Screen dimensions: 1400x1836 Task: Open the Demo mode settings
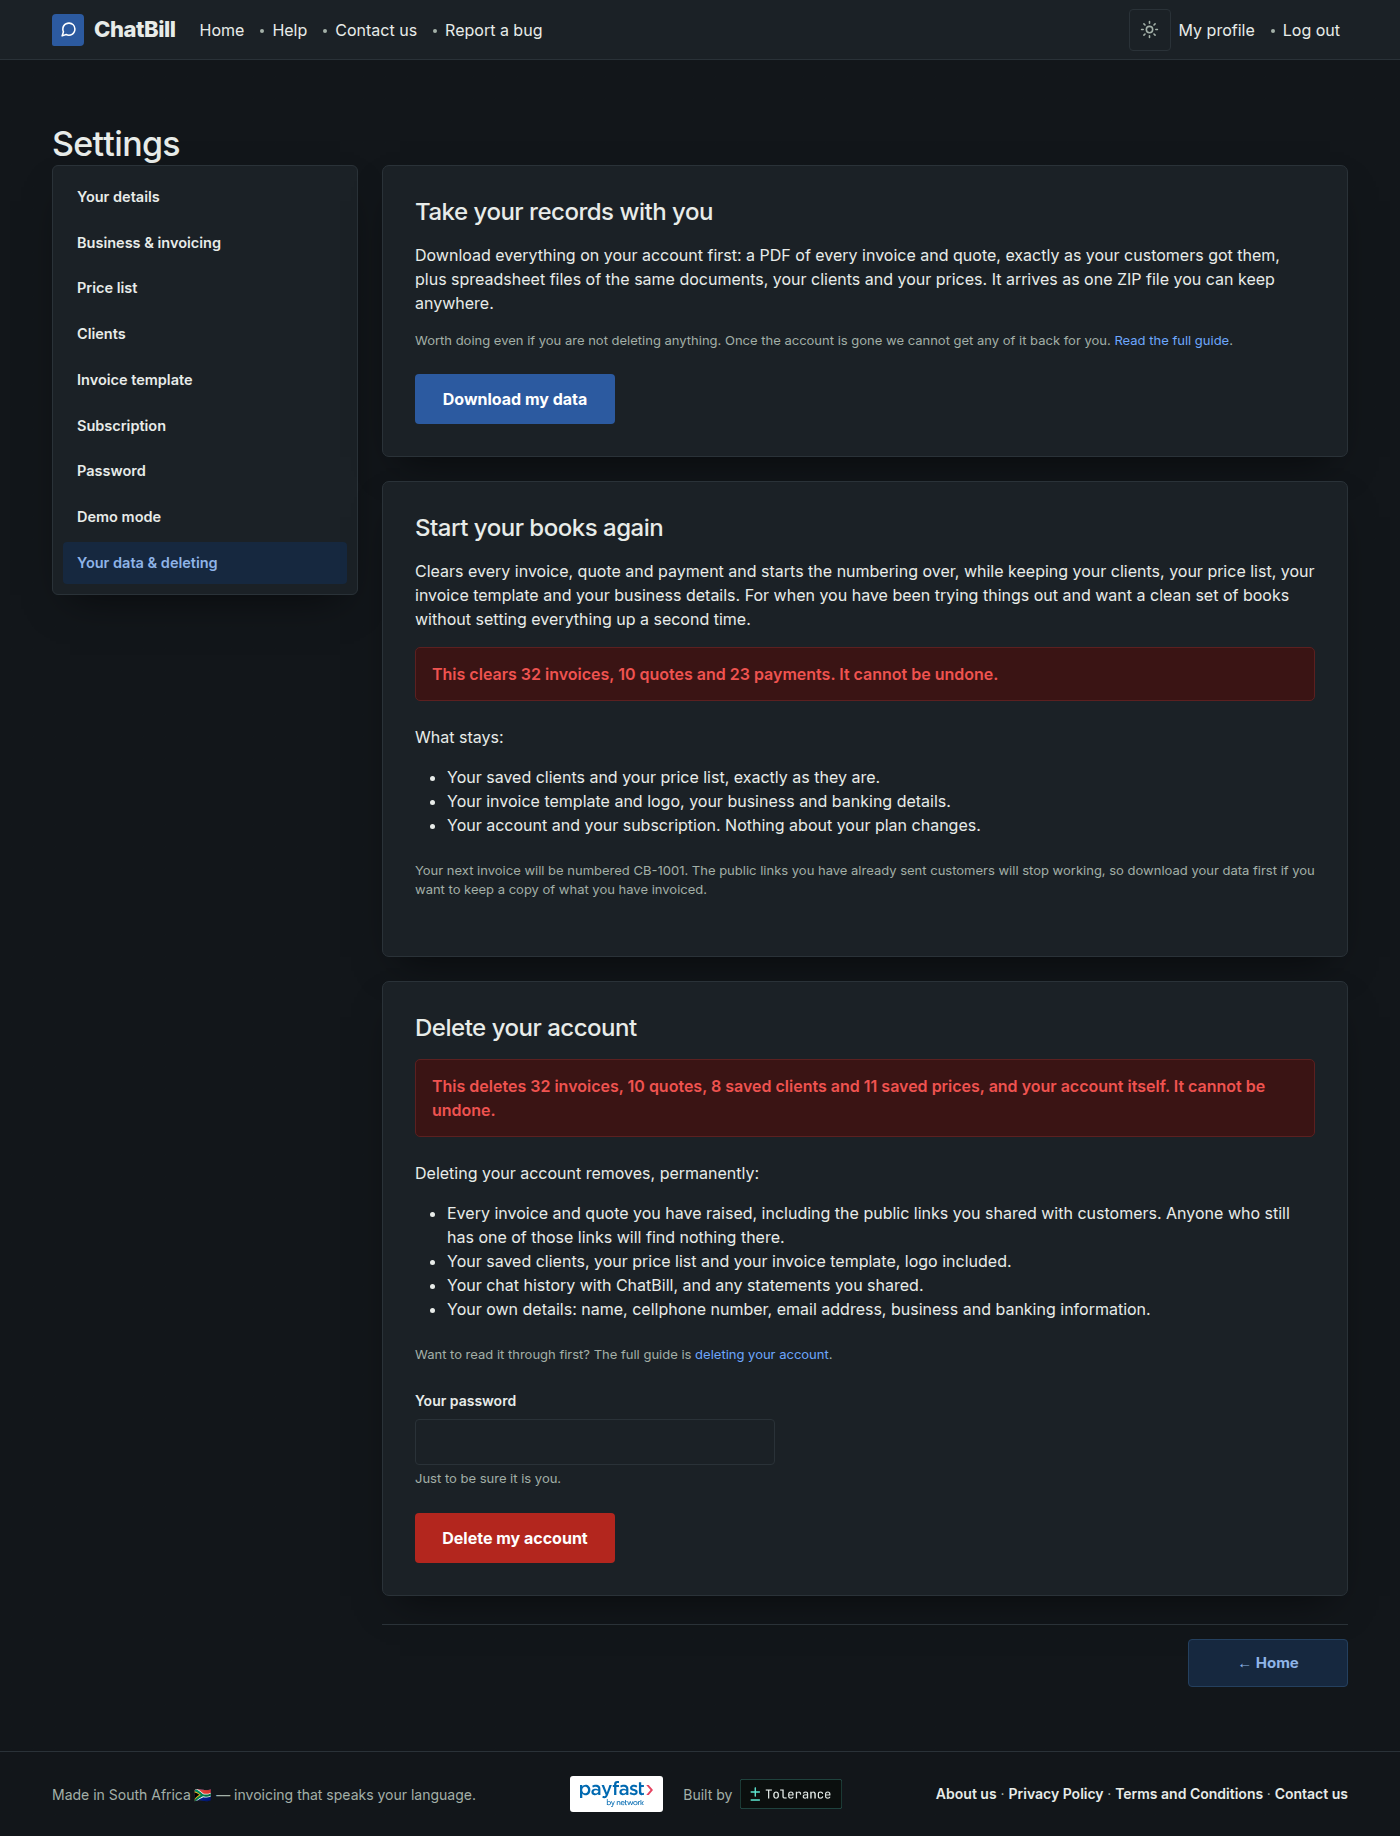coord(205,517)
